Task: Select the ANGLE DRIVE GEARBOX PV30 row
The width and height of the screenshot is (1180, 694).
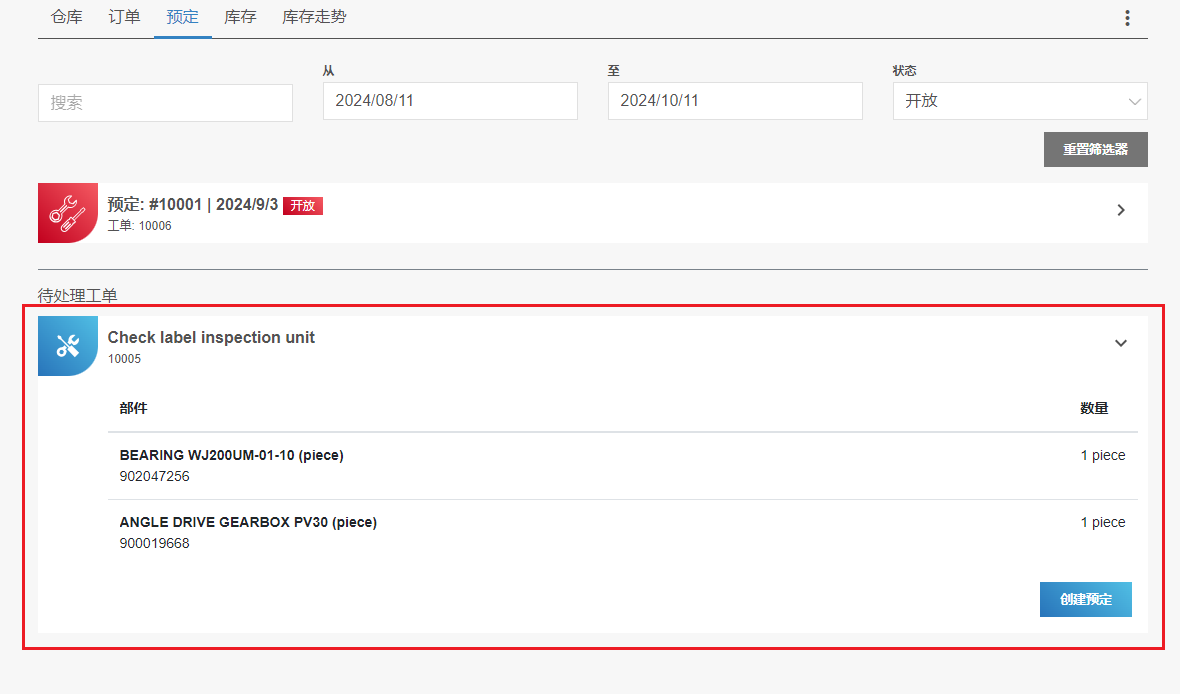Action: click(248, 523)
